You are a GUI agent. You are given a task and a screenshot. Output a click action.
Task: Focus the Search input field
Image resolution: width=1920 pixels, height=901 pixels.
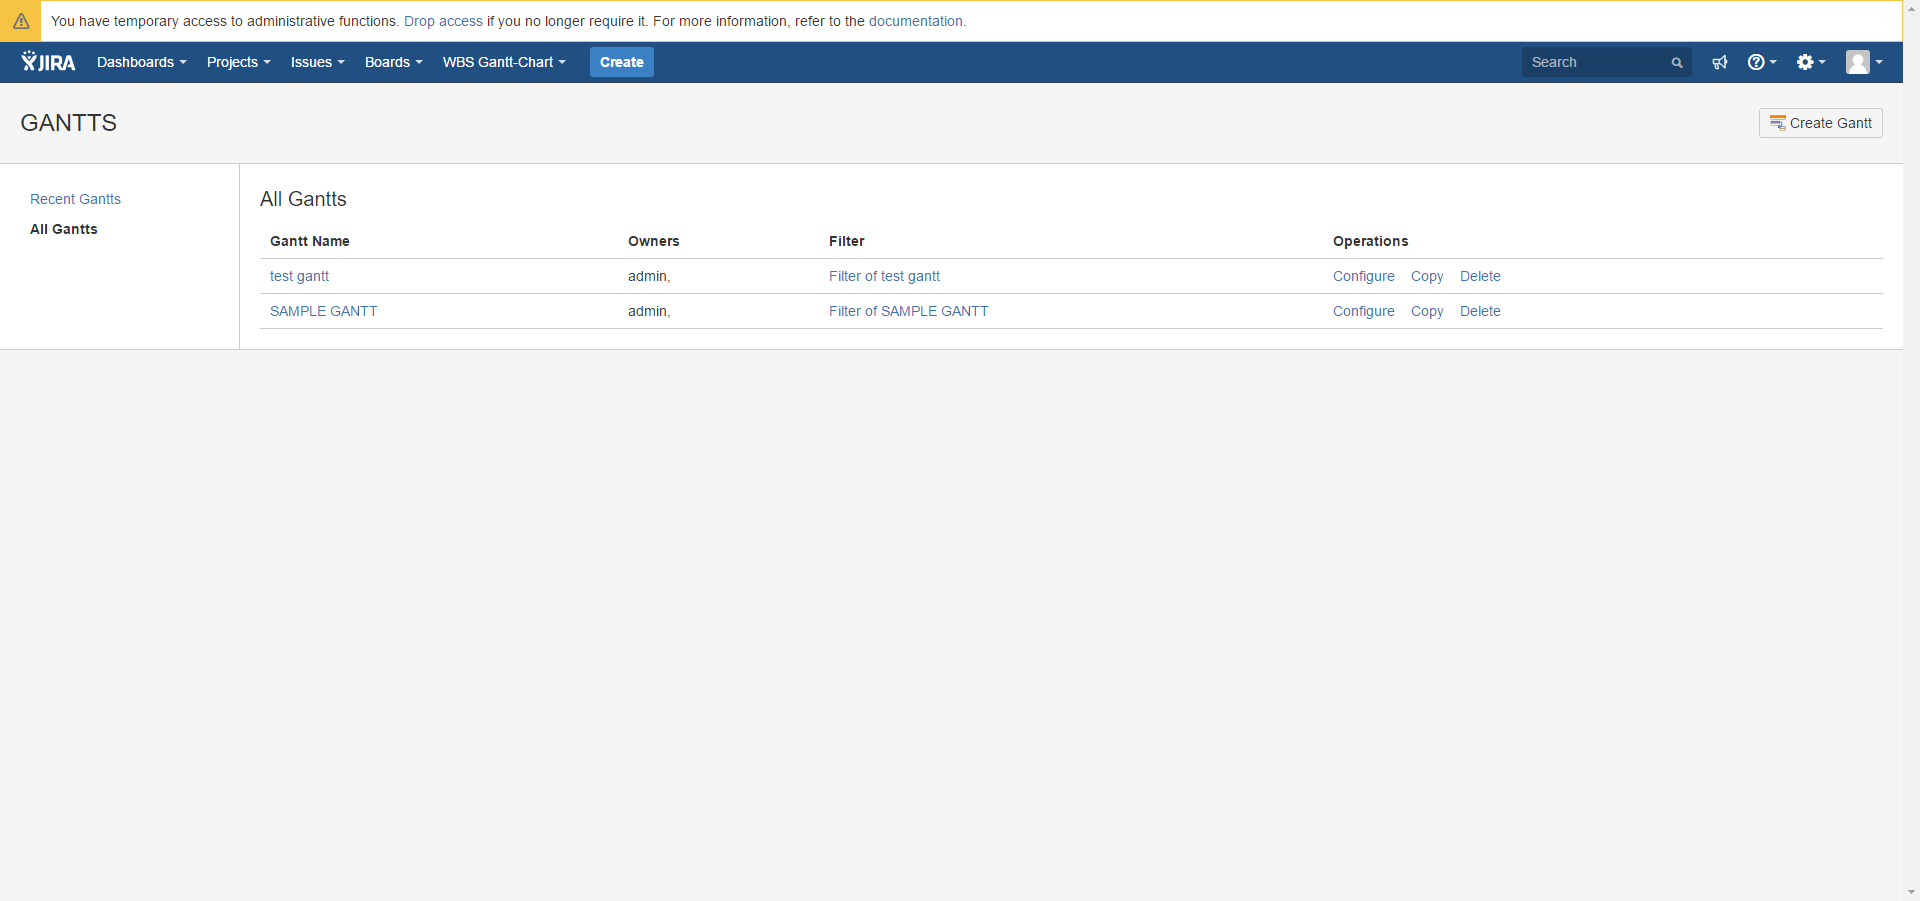1595,62
